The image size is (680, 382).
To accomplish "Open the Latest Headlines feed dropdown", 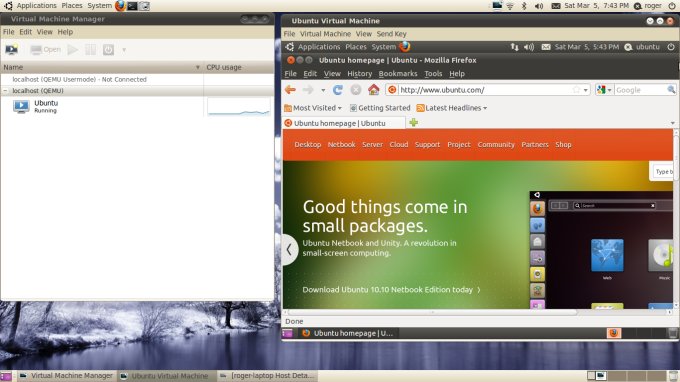I will click(x=451, y=108).
